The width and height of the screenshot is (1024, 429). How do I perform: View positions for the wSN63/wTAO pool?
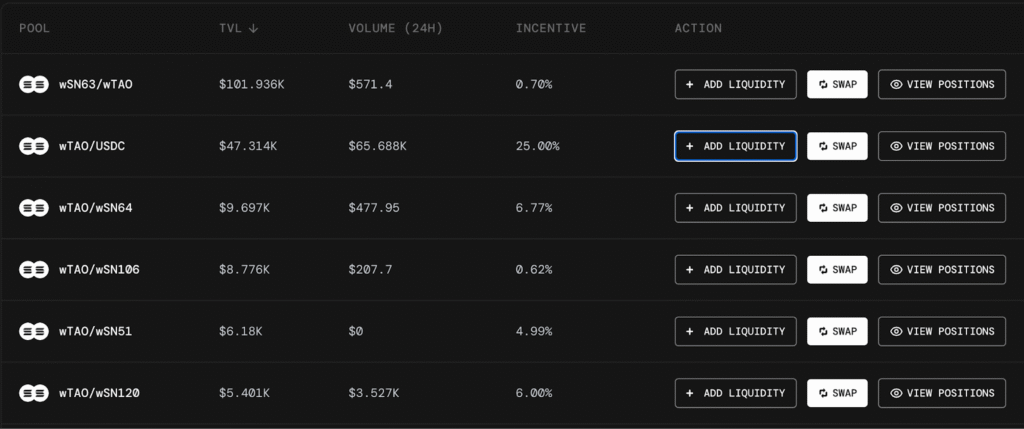(x=942, y=84)
